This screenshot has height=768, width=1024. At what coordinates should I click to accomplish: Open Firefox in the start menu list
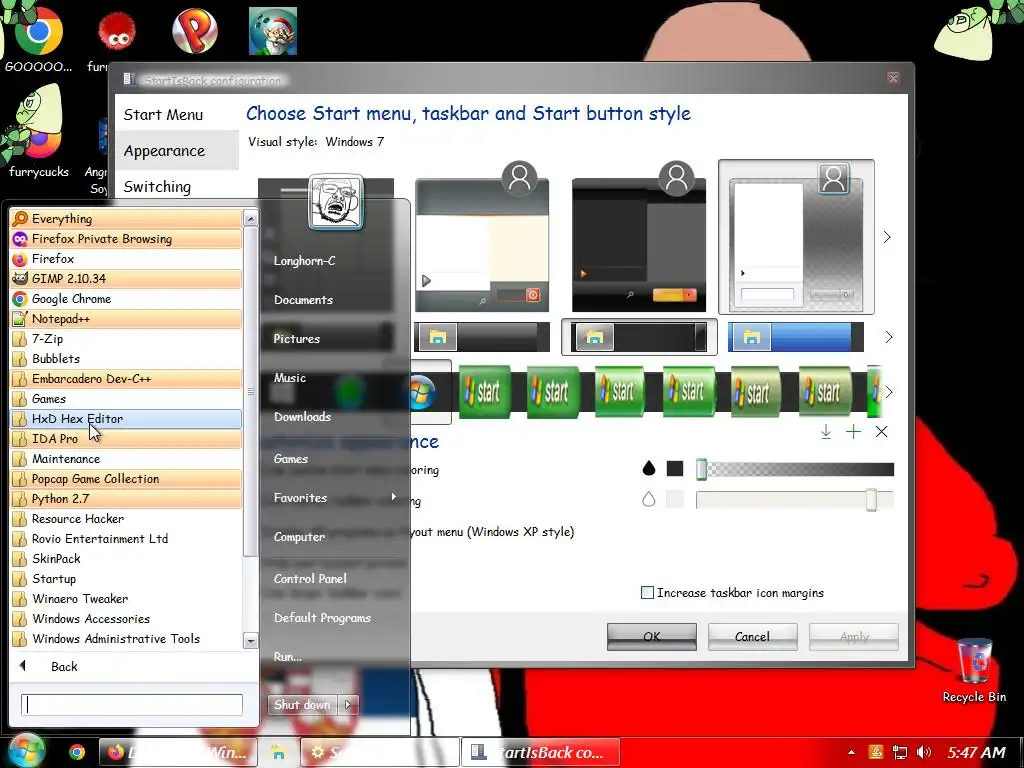pos(126,259)
